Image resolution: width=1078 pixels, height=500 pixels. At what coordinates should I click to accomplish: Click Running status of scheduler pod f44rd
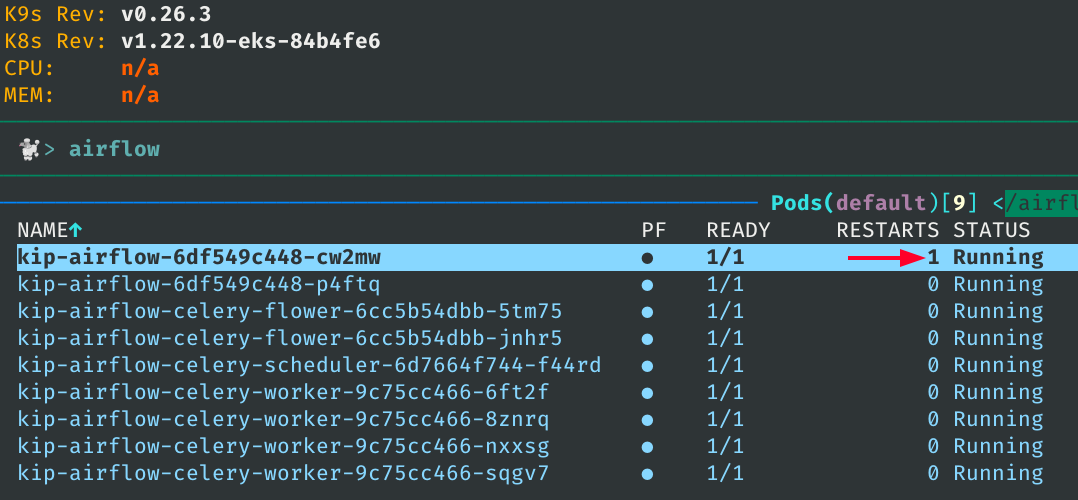coord(998,366)
